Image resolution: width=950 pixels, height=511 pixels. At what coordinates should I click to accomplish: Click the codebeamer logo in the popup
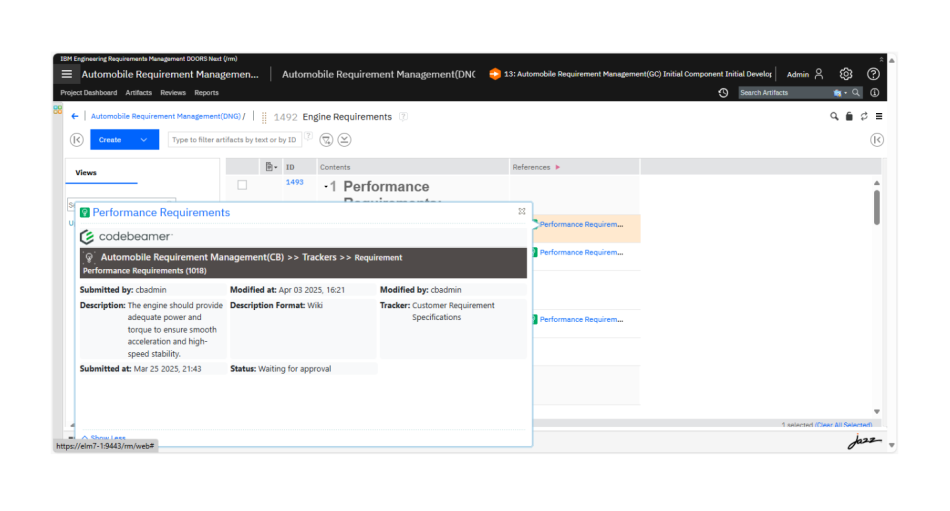pos(127,236)
